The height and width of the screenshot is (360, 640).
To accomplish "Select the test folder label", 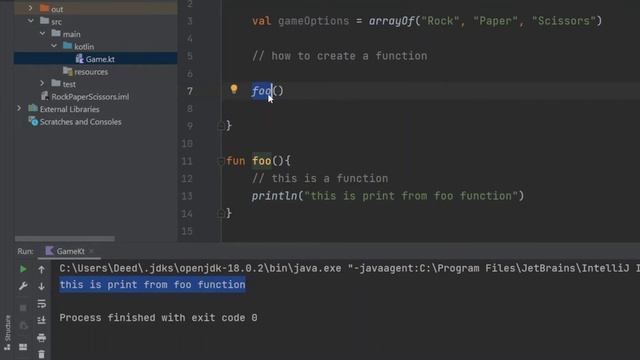I will [x=69, y=84].
